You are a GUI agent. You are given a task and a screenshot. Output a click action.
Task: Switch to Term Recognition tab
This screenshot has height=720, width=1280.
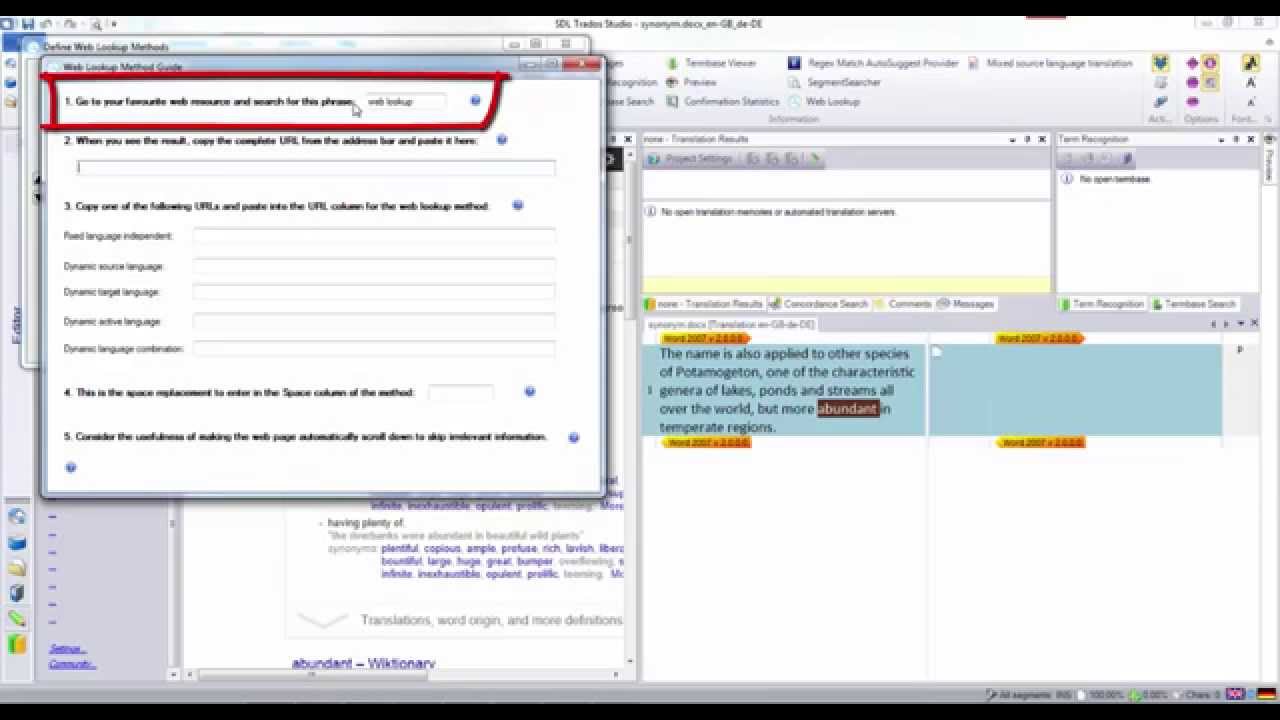click(1101, 304)
